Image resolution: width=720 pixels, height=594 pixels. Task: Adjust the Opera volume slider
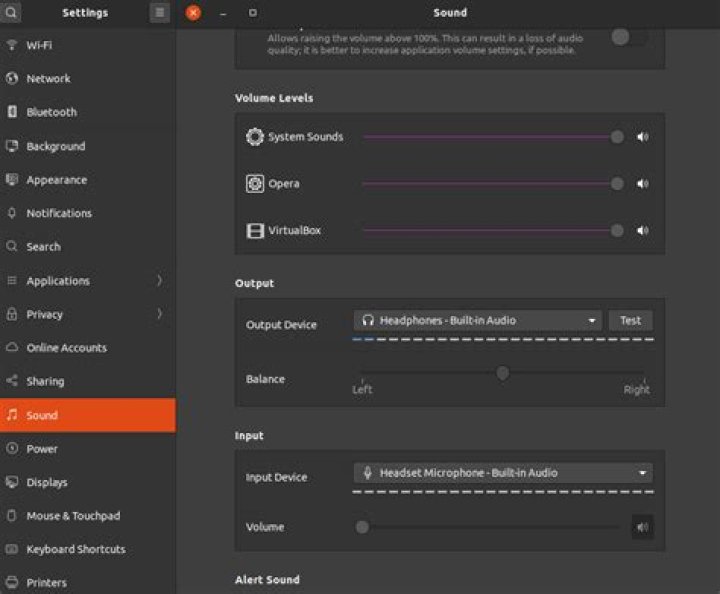[494, 184]
